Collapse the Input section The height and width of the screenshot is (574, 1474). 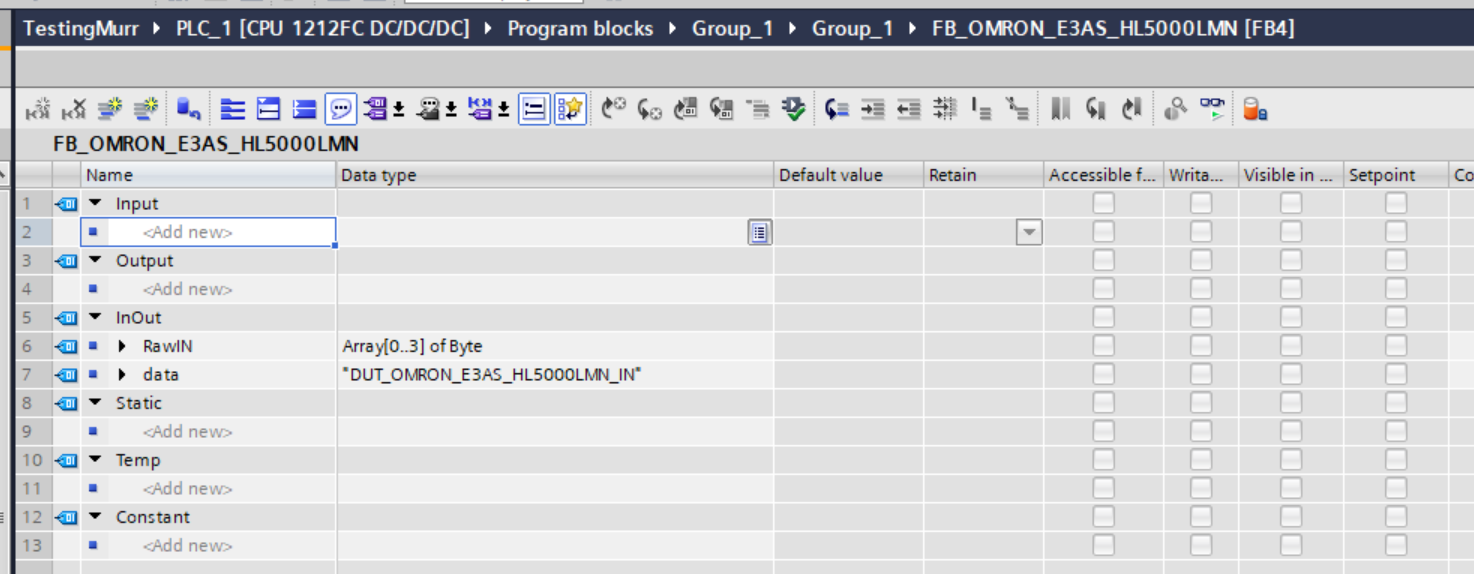click(x=95, y=203)
